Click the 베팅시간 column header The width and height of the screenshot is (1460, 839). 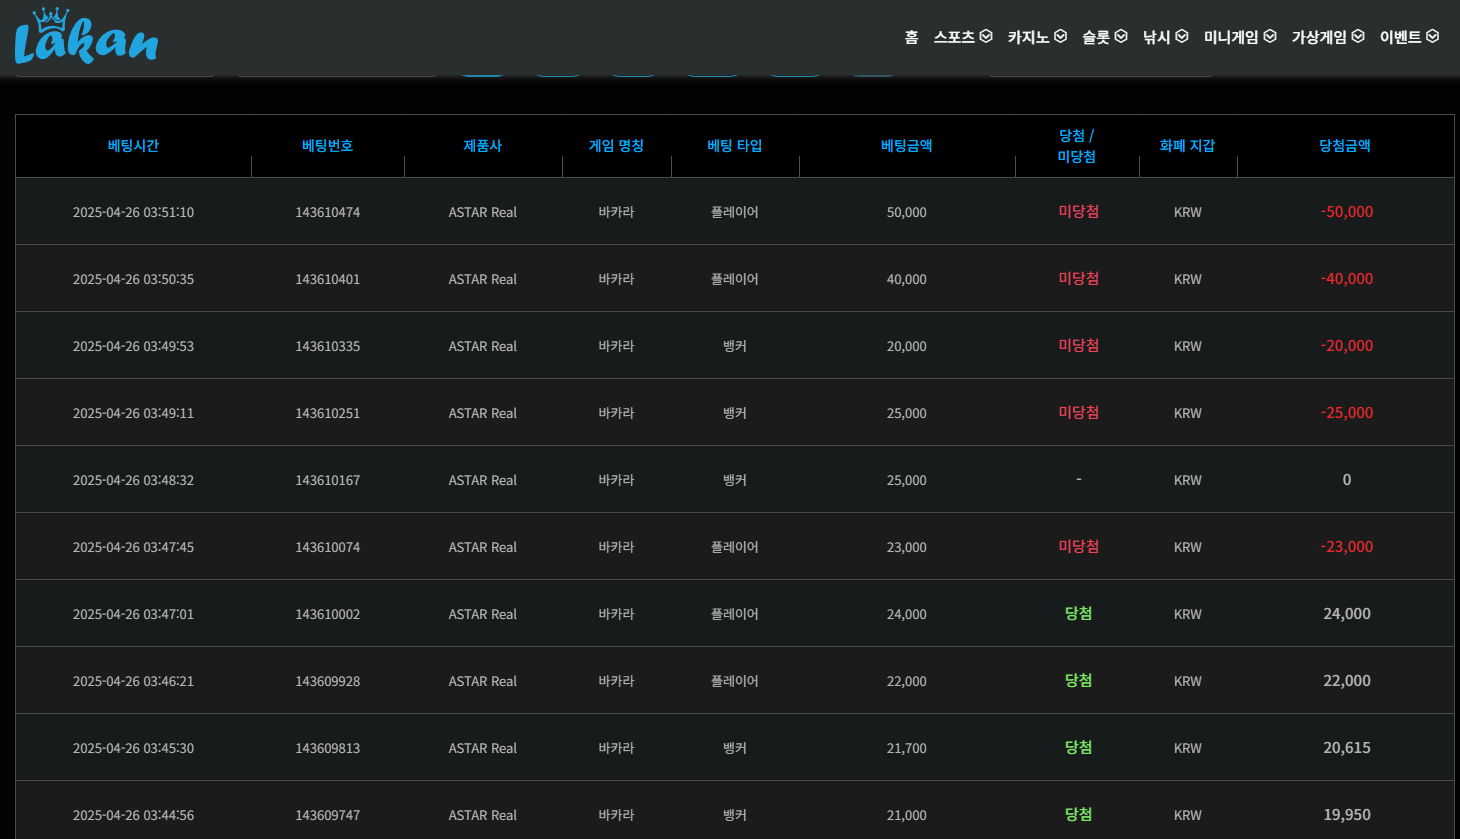[x=133, y=146]
